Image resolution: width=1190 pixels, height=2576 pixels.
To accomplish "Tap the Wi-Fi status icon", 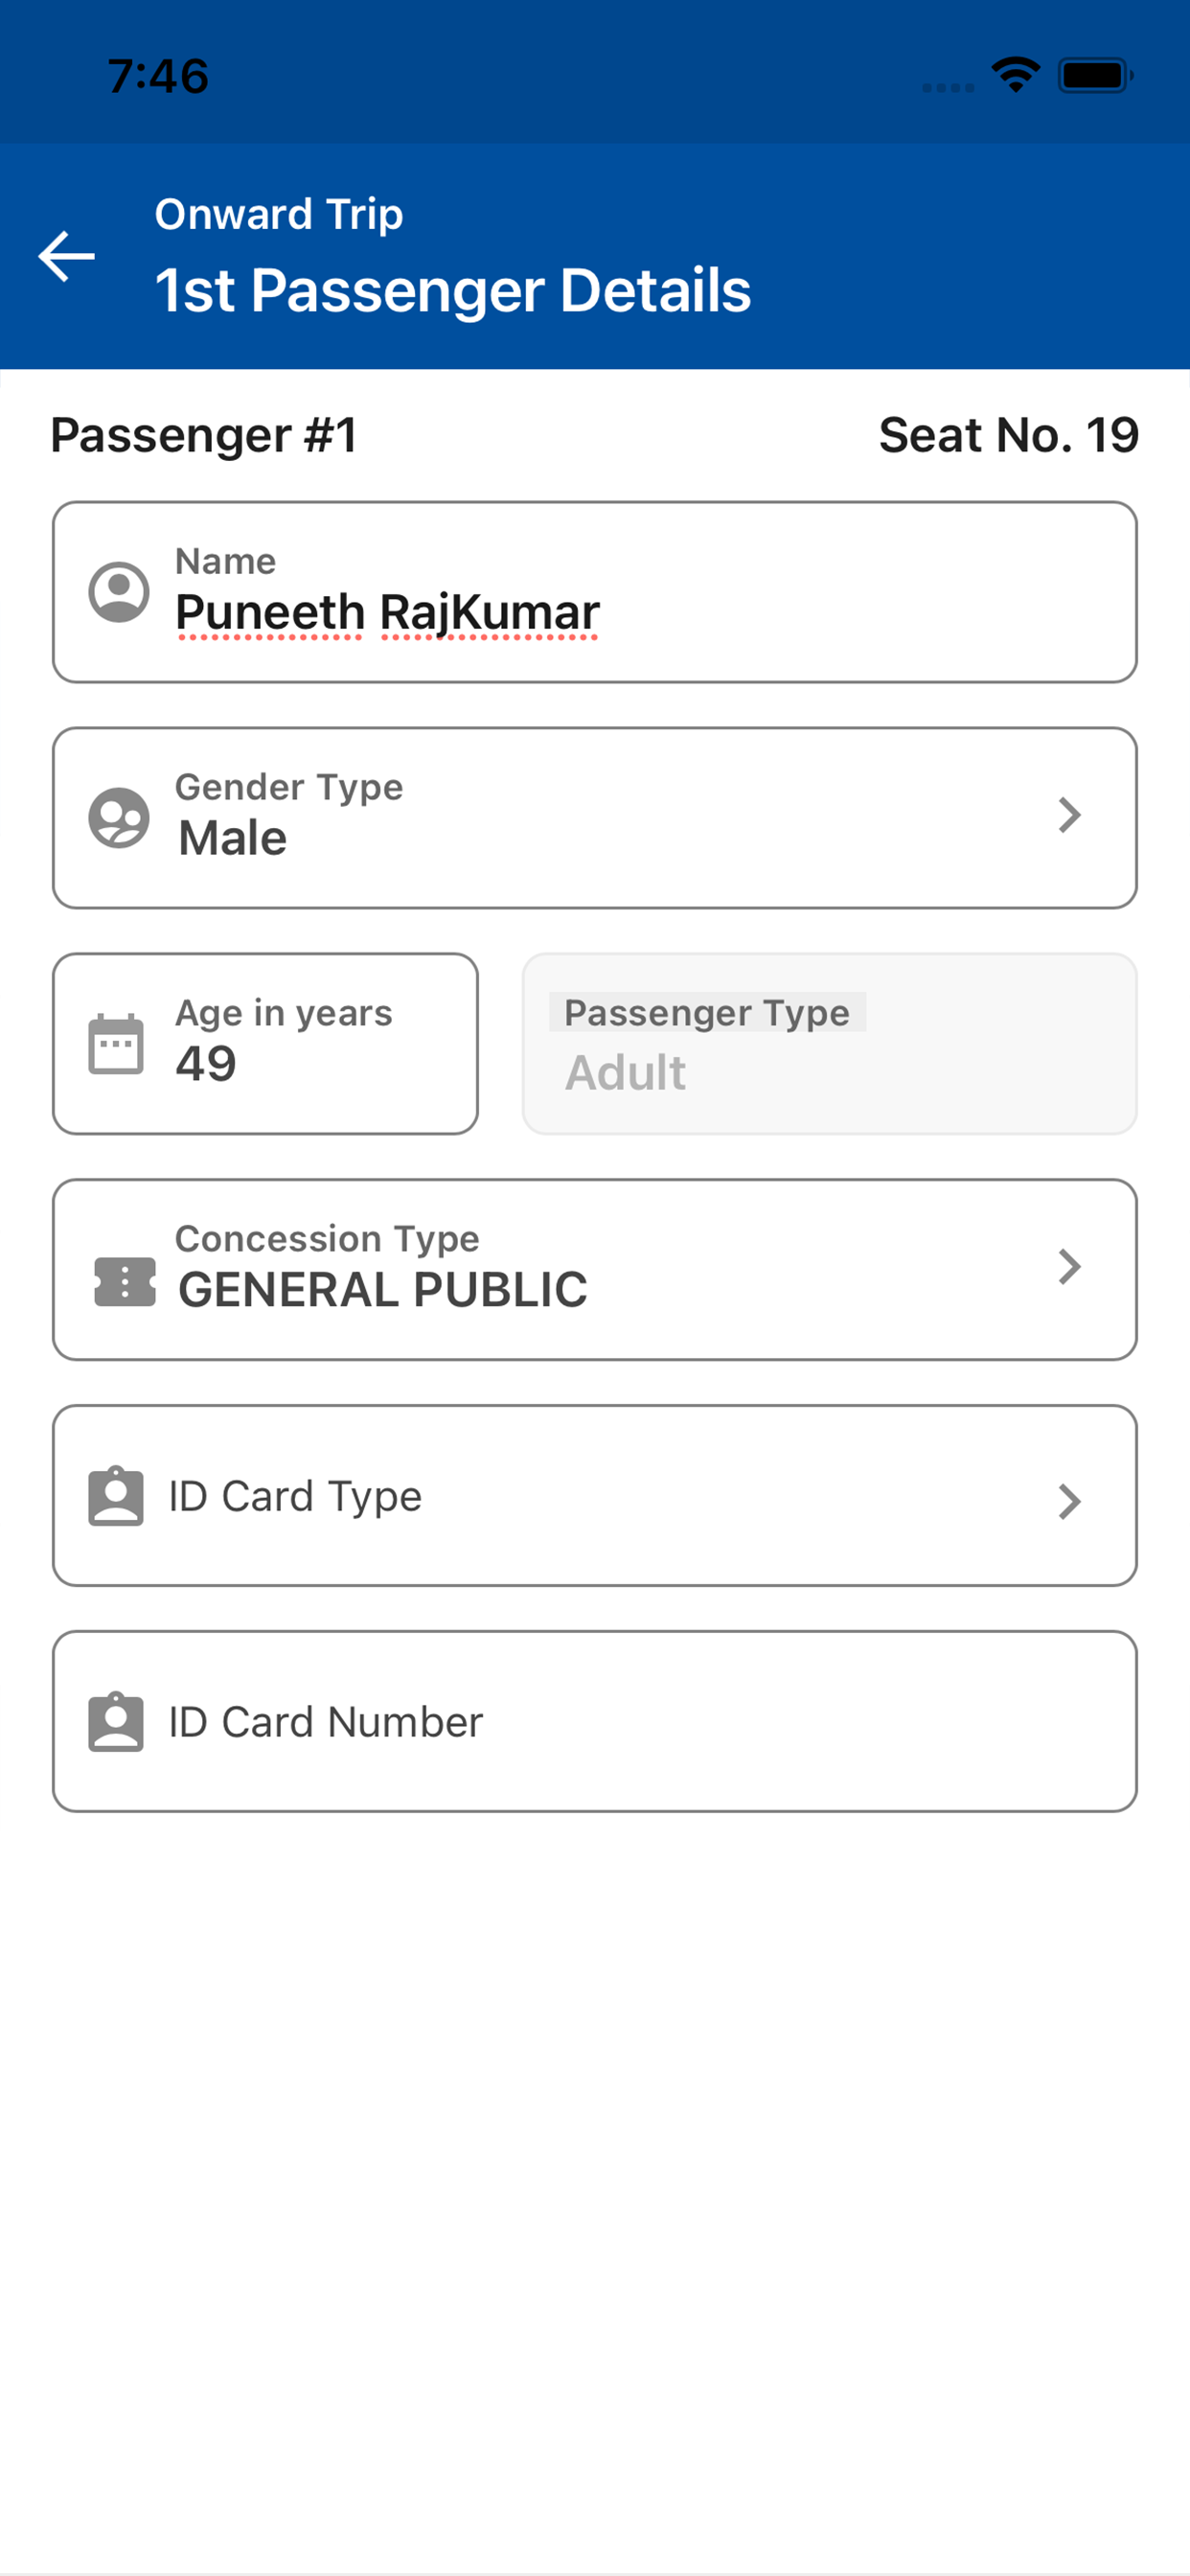I will 1015,75.
